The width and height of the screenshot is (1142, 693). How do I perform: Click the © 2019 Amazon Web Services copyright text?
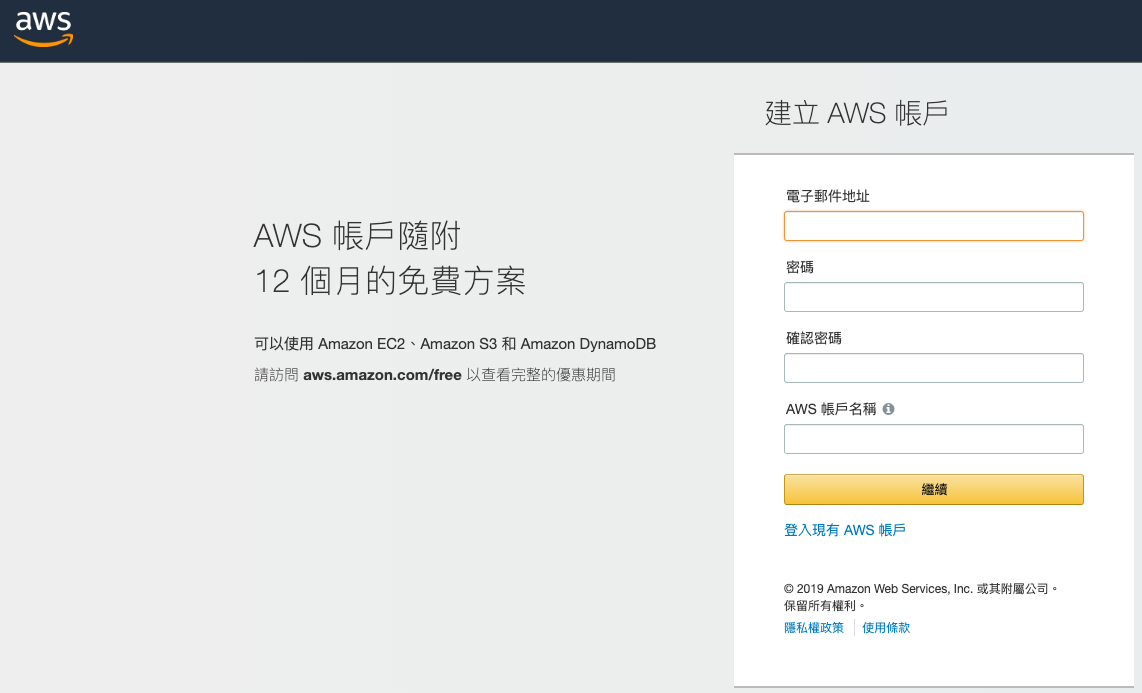coord(921,589)
